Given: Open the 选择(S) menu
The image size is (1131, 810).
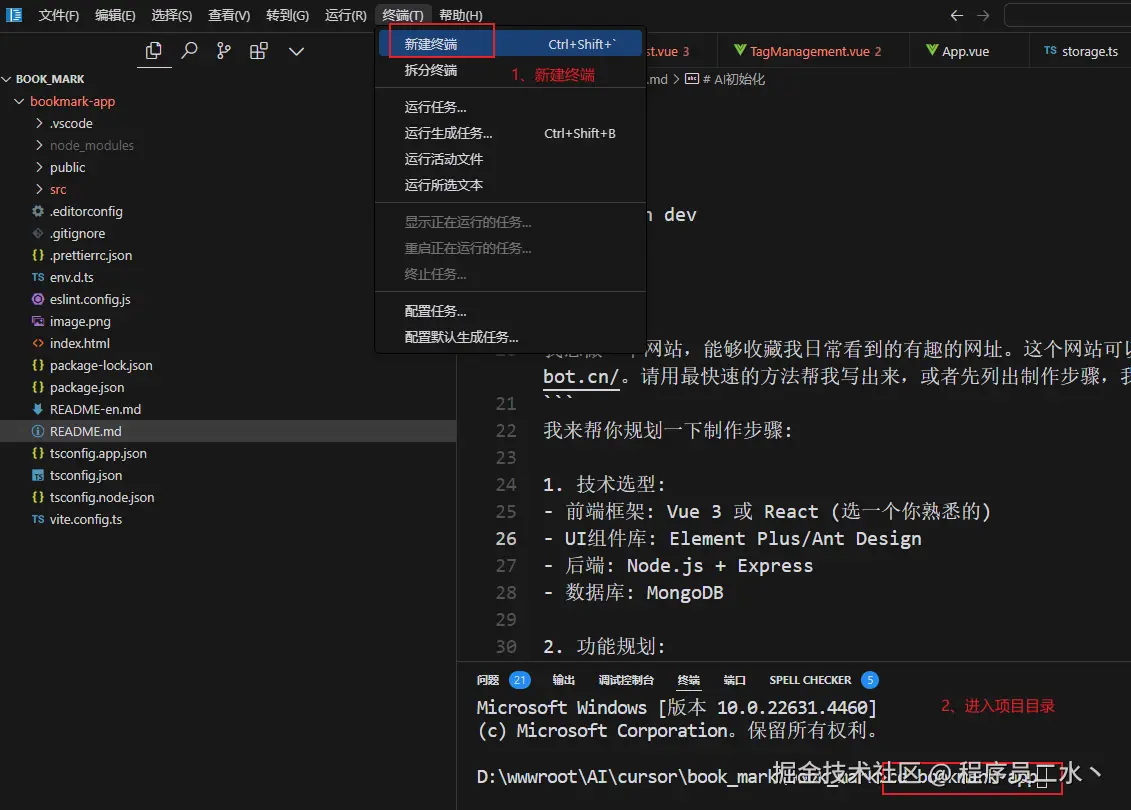Looking at the screenshot, I should pos(172,15).
